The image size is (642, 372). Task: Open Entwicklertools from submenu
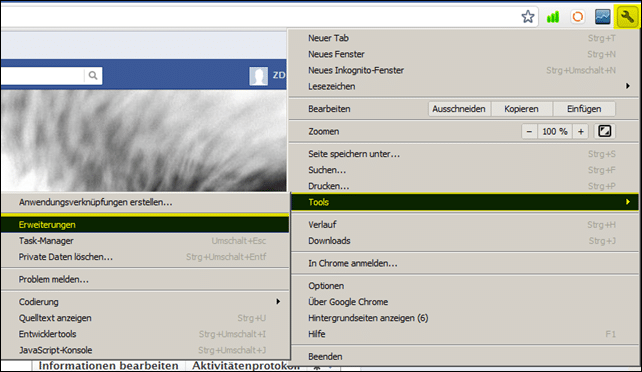145,334
